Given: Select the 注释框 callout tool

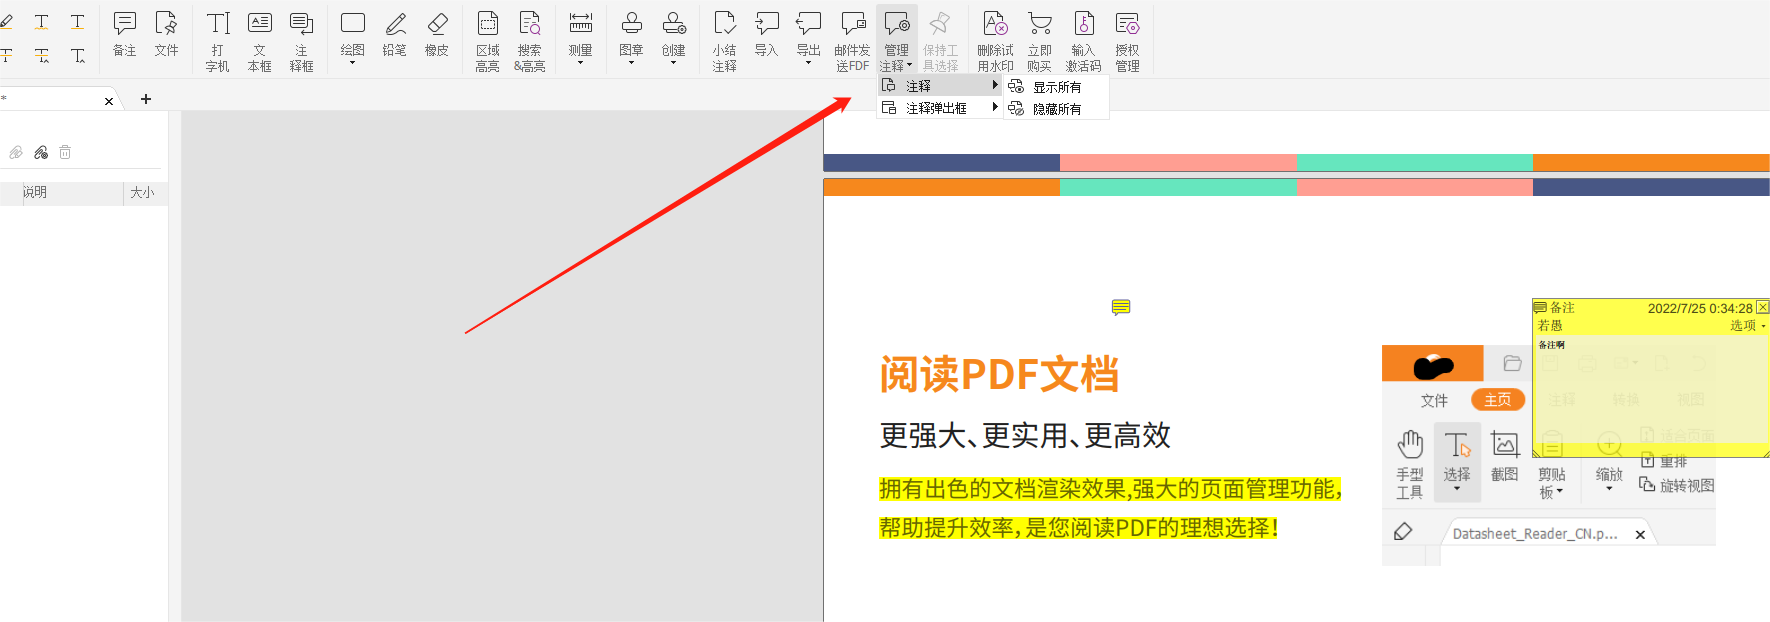Looking at the screenshot, I should [301, 41].
